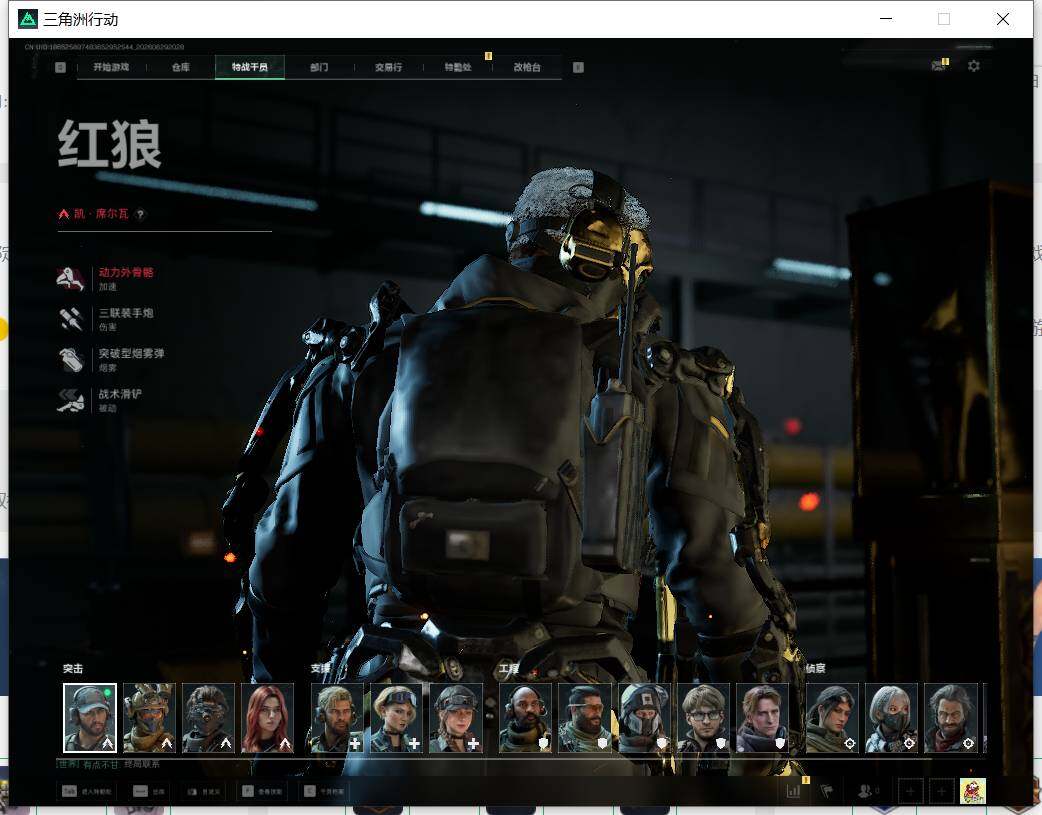The width and height of the screenshot is (1042, 815).
Task: Go to the 交易行 tab
Action: point(388,67)
